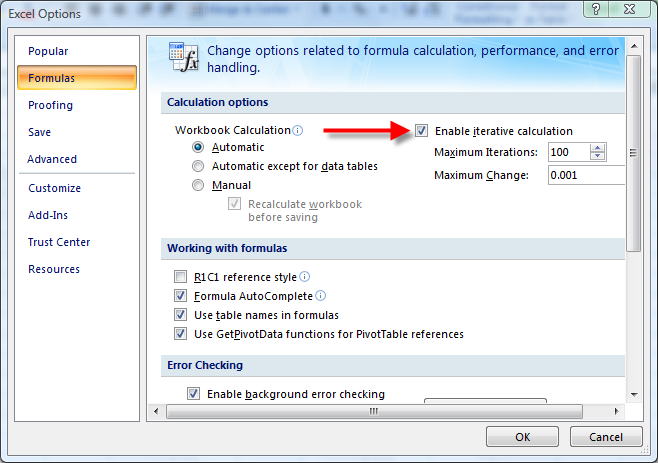The image size is (658, 463).
Task: Click the Maximum Change input field
Action: (x=586, y=175)
